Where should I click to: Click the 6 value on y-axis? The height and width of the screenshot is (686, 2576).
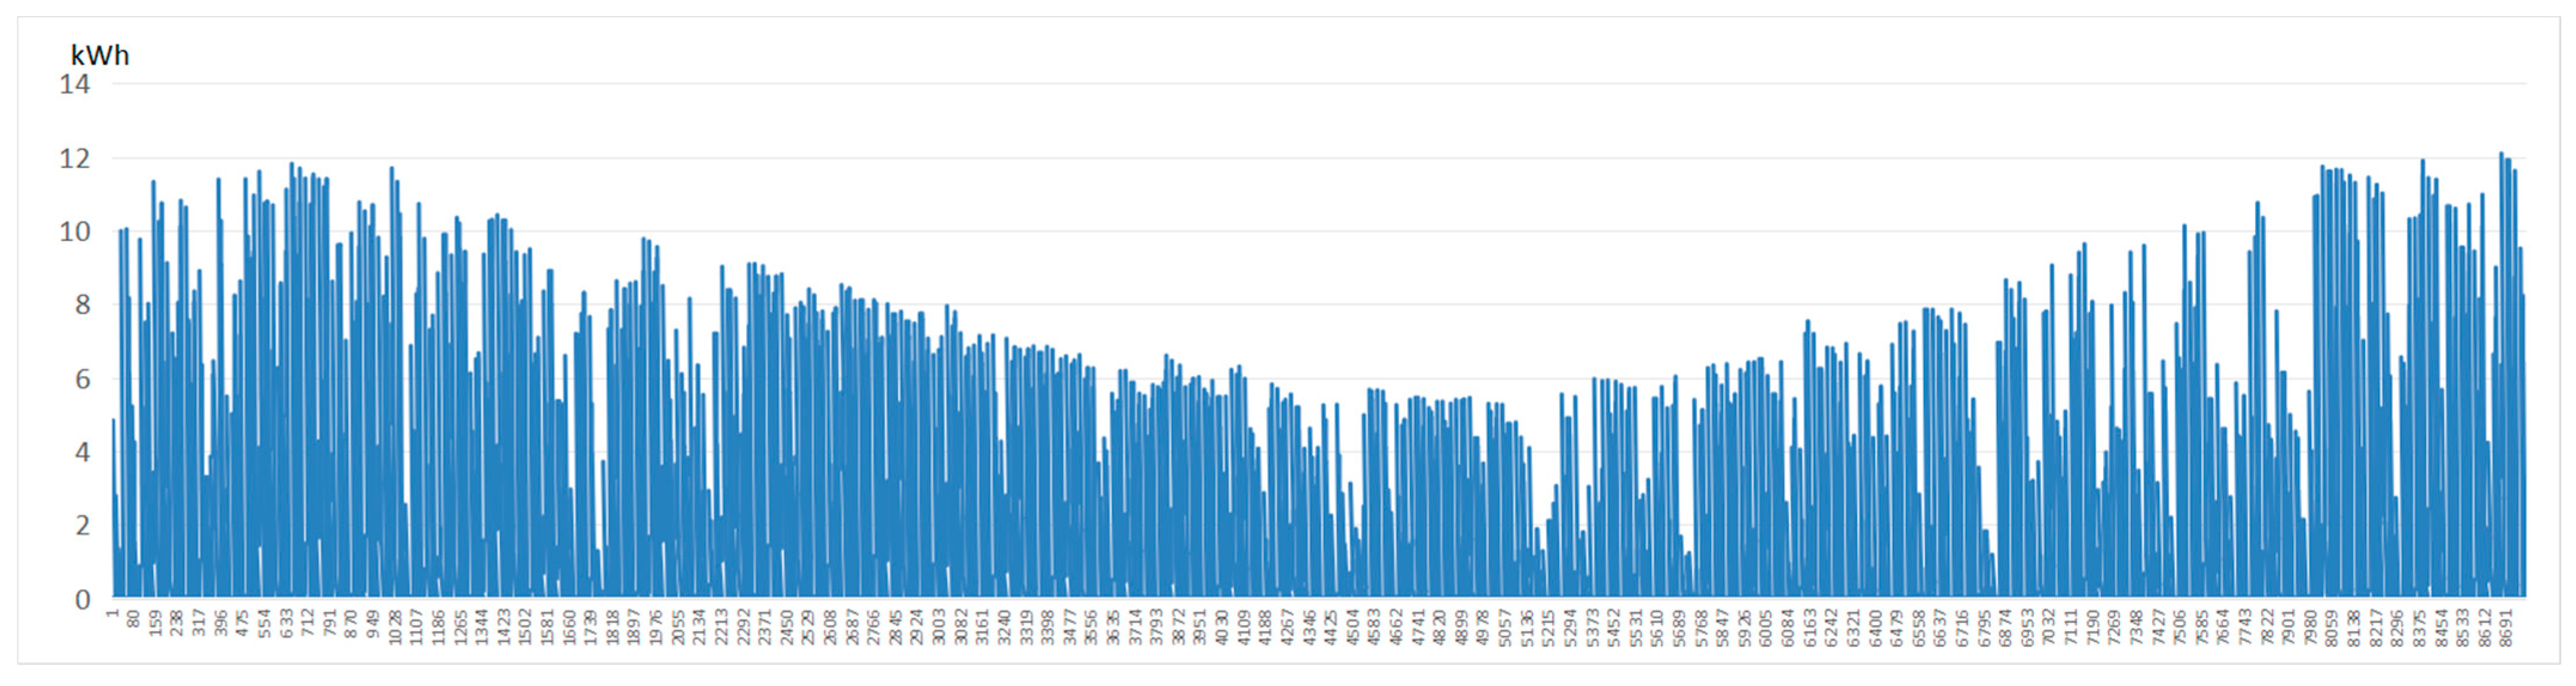(x=83, y=379)
